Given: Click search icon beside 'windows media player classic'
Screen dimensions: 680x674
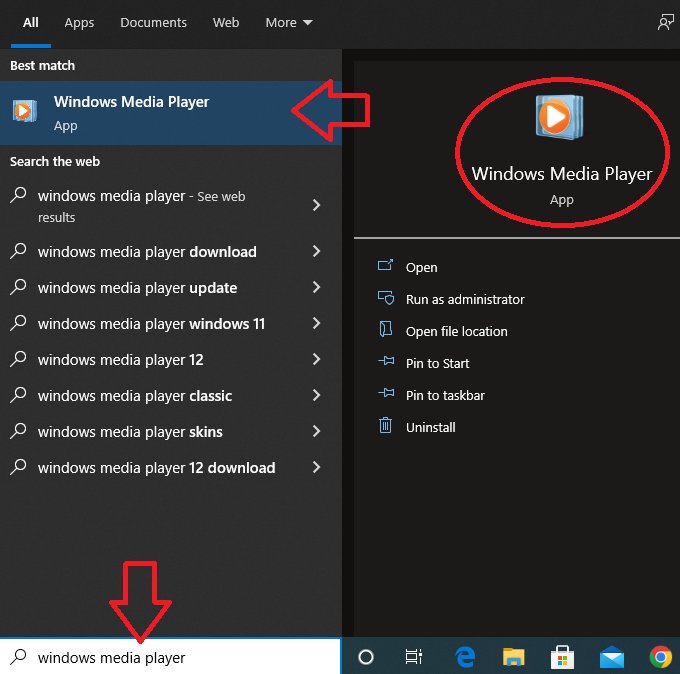Looking at the screenshot, I should 18,395.
